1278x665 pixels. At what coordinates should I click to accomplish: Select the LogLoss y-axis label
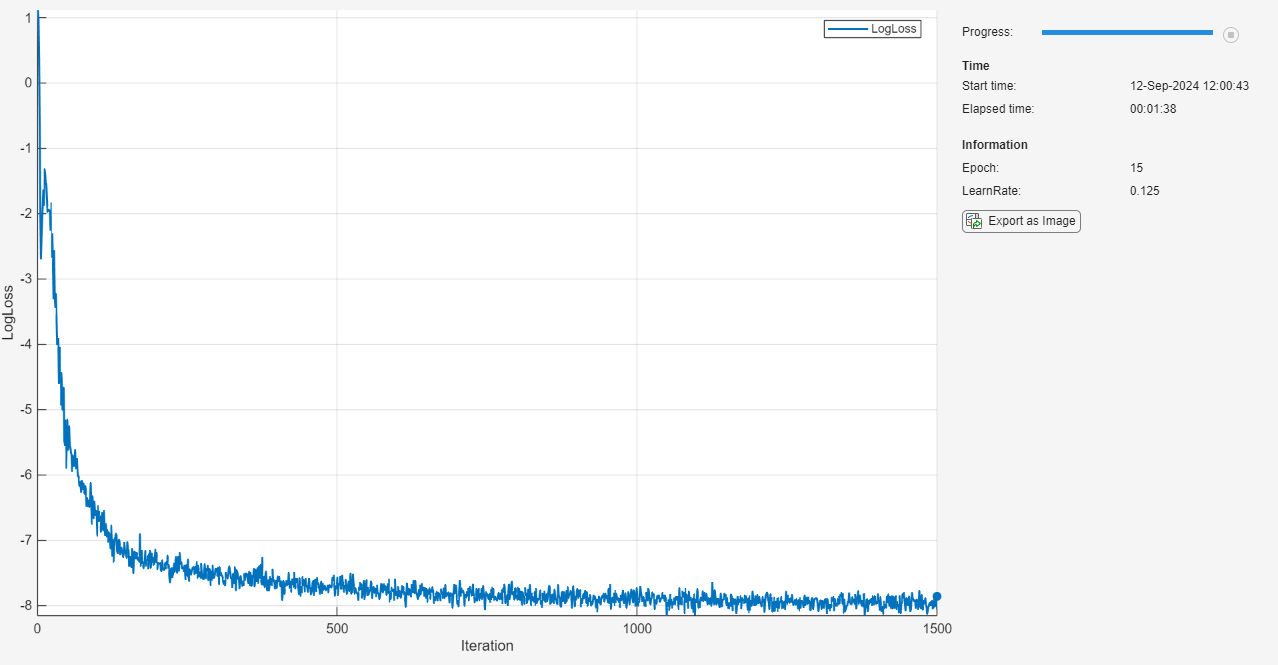pos(9,311)
